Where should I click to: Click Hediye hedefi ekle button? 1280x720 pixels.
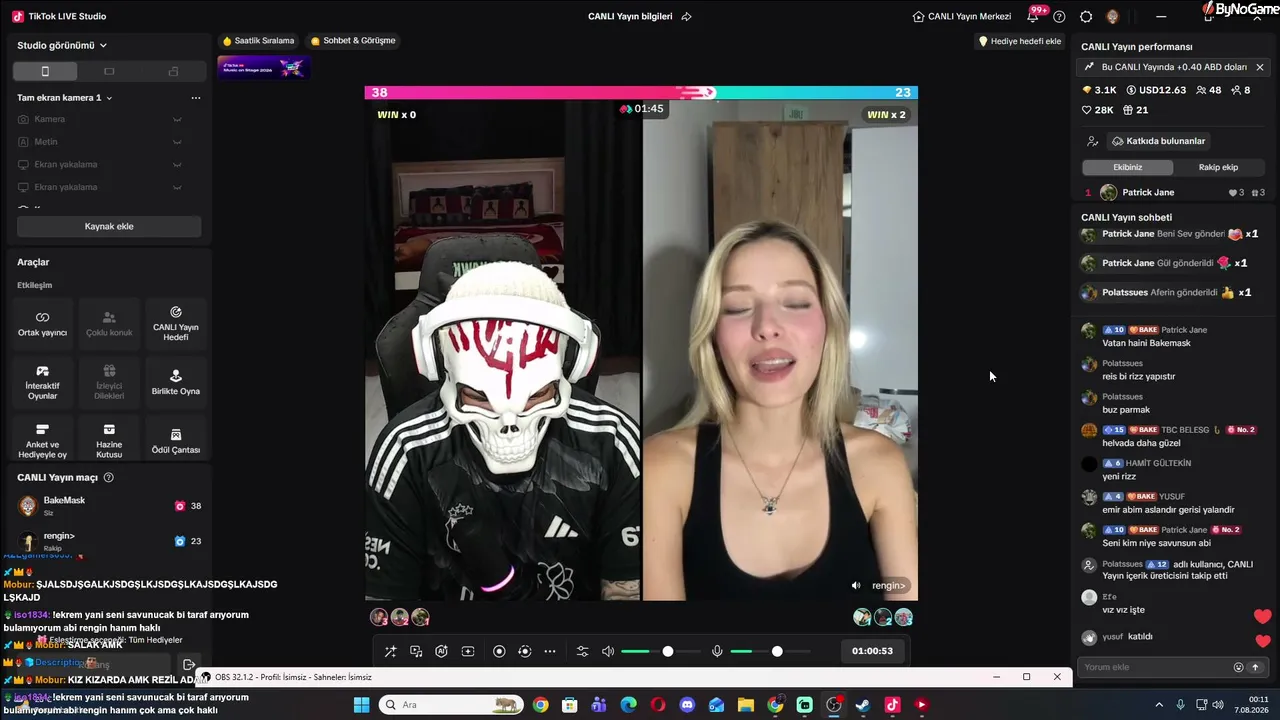1019,41
